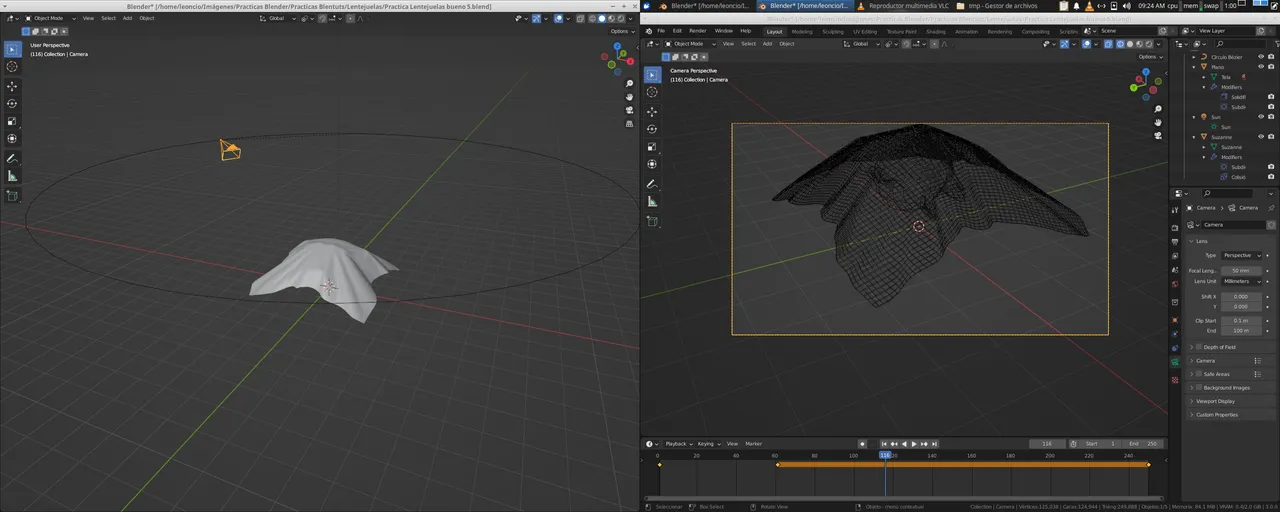Select the Transform tool in right viewport
The image size is (1280, 512).
coord(652,164)
